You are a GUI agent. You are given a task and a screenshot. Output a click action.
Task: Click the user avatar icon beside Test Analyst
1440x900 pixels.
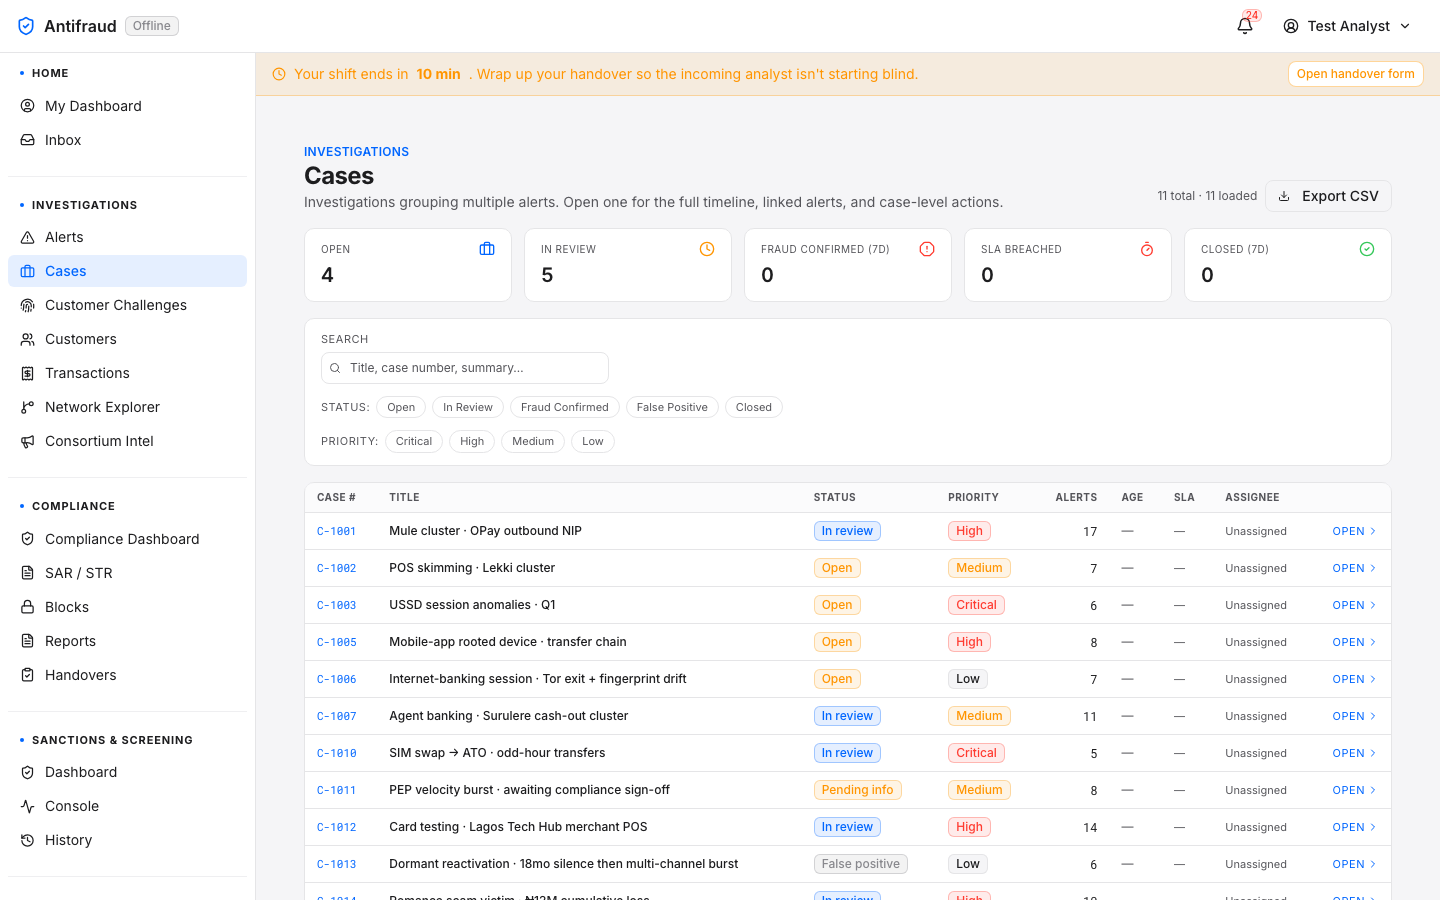point(1291,26)
